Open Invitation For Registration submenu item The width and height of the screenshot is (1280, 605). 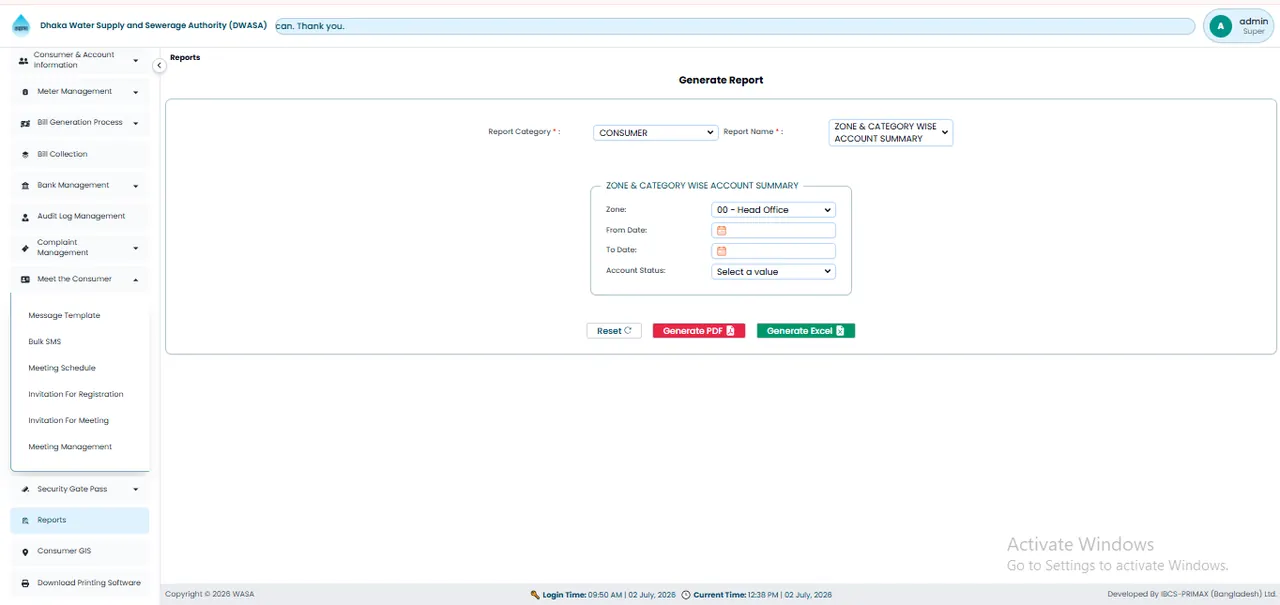point(76,394)
